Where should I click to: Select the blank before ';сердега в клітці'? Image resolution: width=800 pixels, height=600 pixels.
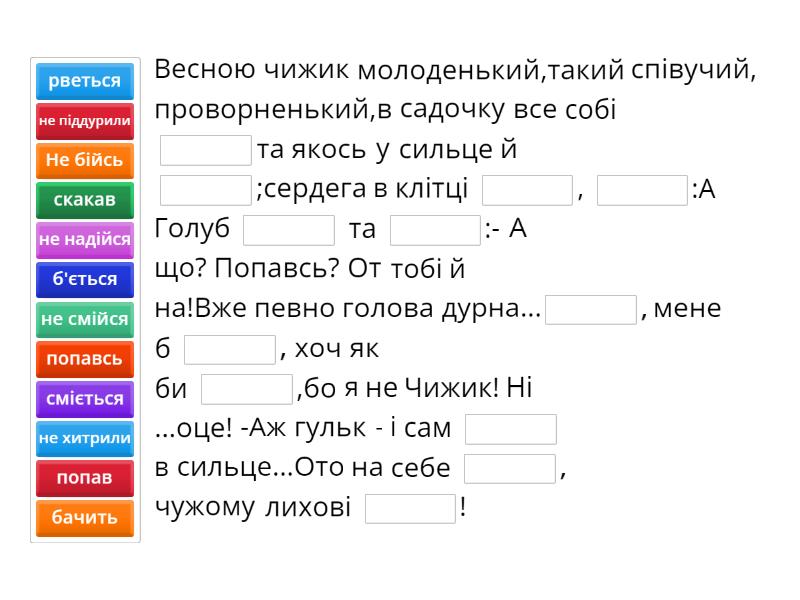tap(206, 189)
